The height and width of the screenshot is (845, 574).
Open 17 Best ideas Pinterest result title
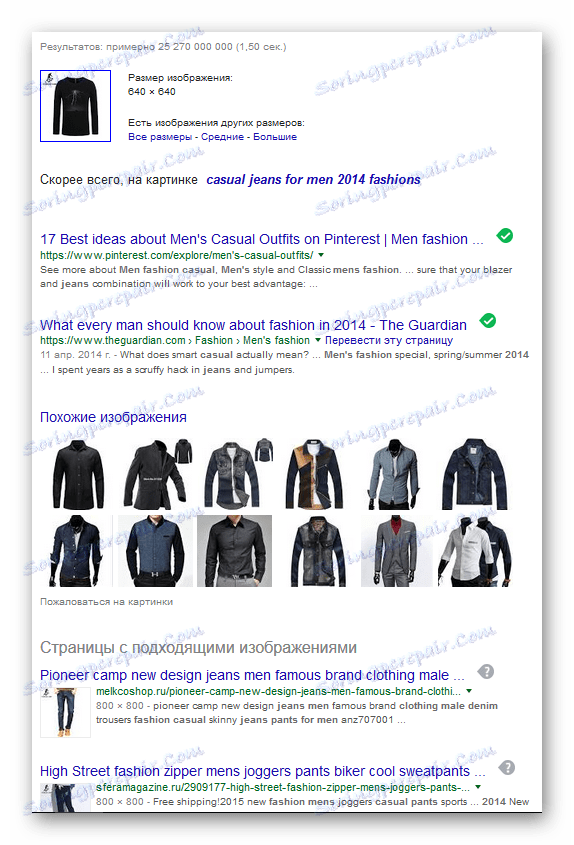click(x=262, y=239)
